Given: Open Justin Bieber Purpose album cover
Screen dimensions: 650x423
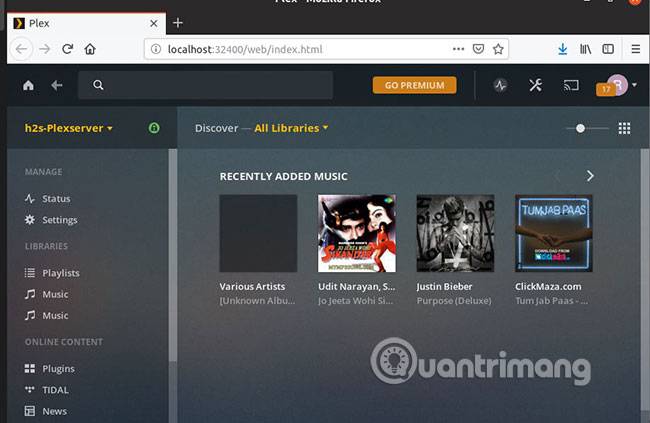Looking at the screenshot, I should point(455,233).
